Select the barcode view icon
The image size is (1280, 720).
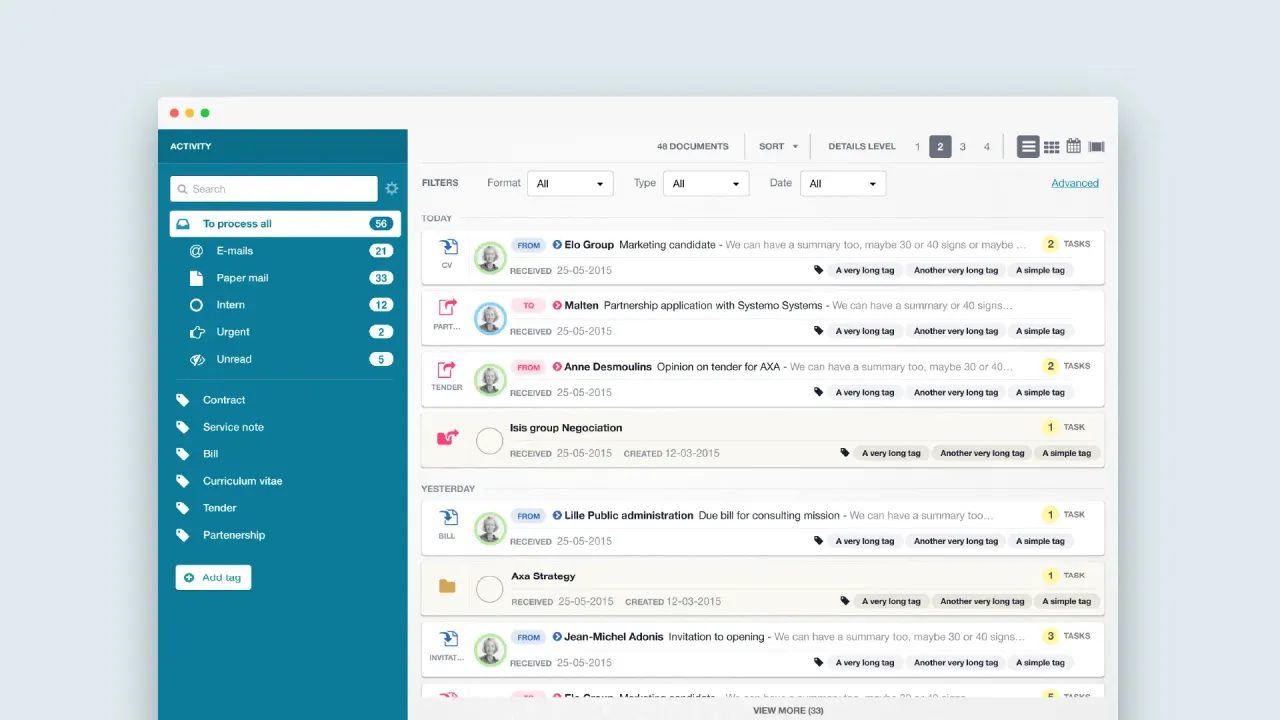click(x=1096, y=147)
